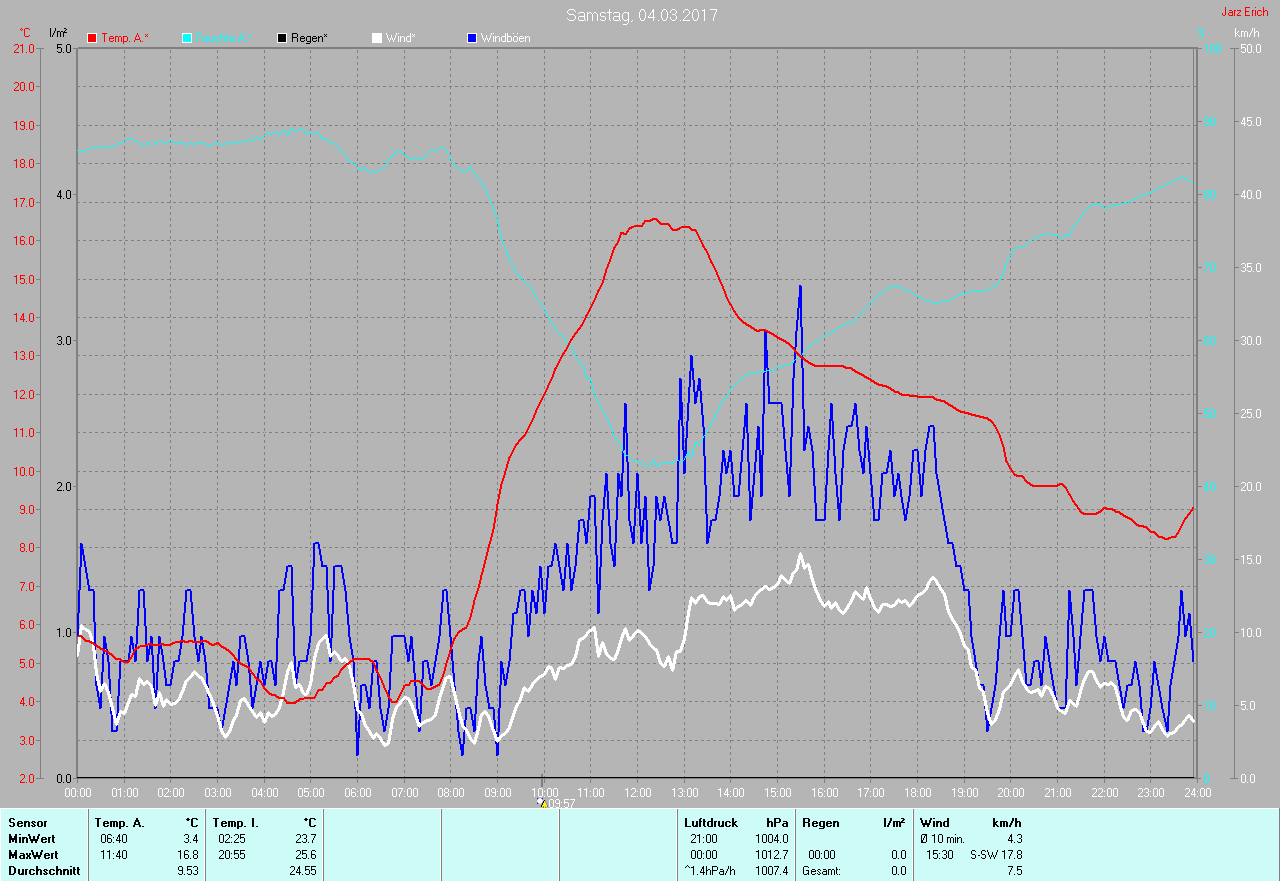Click the "Regen" header in the data table
Screen dimensions: 1280x881
tap(821, 823)
